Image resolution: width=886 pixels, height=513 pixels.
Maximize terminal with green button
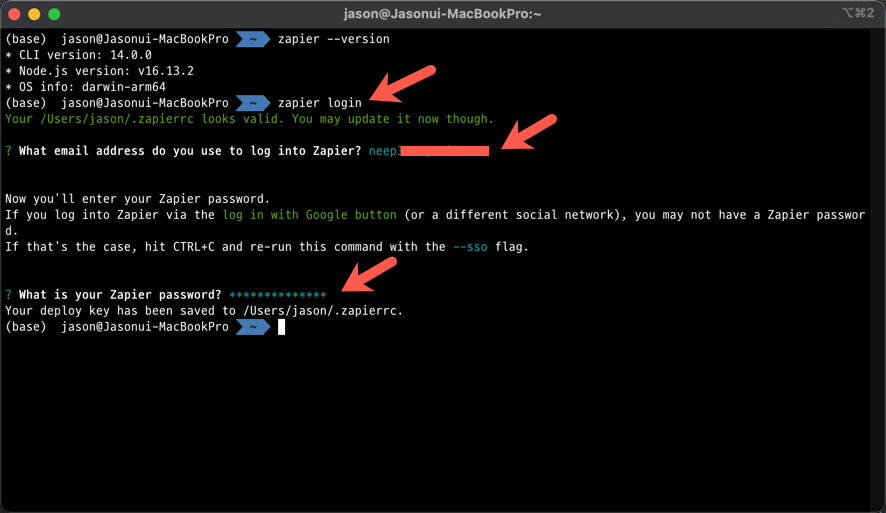(x=54, y=14)
